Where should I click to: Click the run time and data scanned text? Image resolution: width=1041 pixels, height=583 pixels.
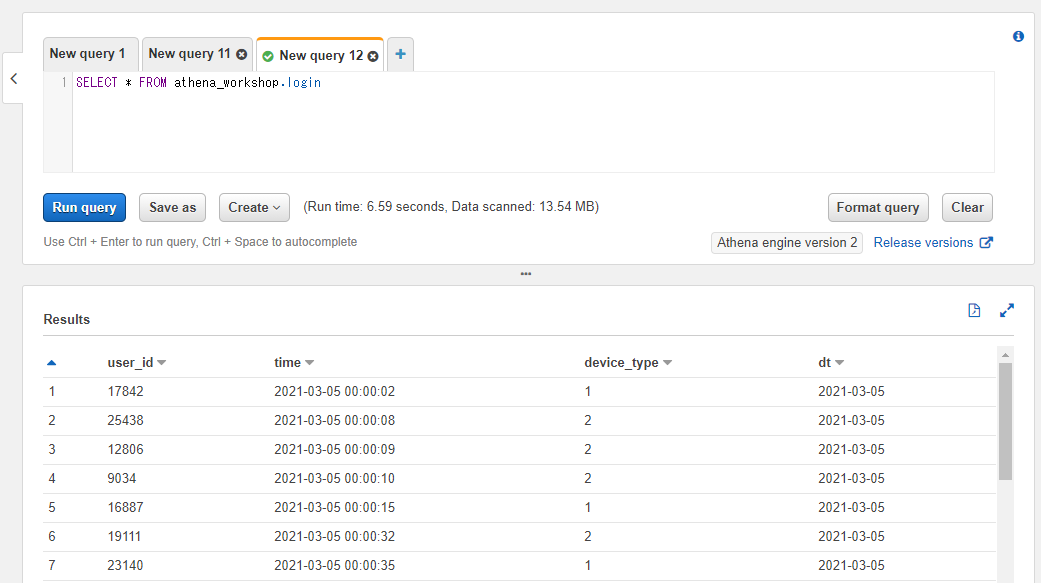[451, 207]
